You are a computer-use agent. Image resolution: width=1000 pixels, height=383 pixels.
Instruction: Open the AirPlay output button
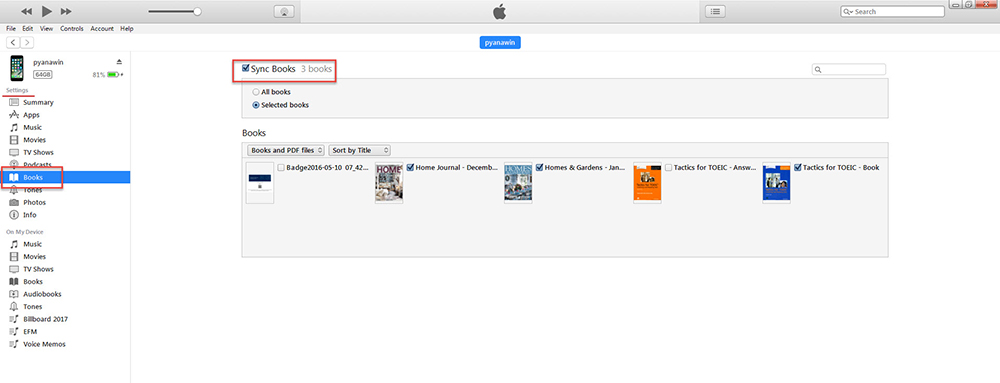coord(284,11)
